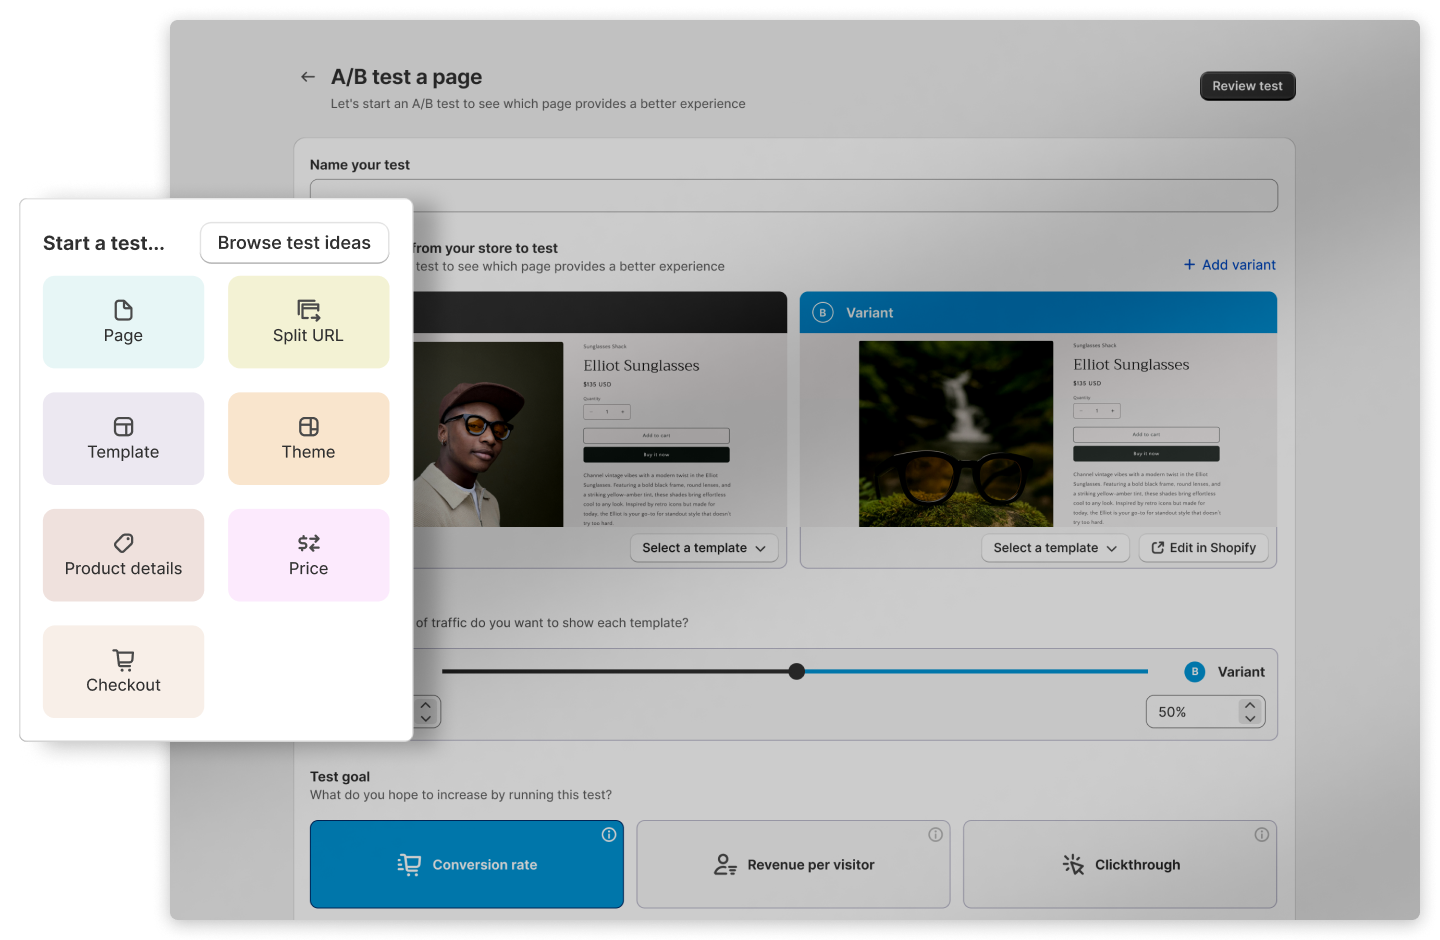Image resolution: width=1440 pixels, height=940 pixels.
Task: Select Clickthrough as test goal
Action: (x=1120, y=864)
